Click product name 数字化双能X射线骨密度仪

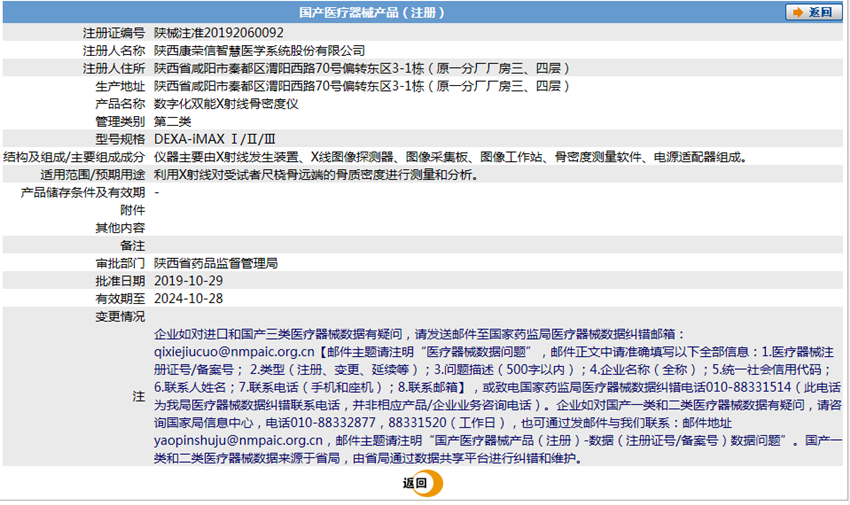point(226,104)
